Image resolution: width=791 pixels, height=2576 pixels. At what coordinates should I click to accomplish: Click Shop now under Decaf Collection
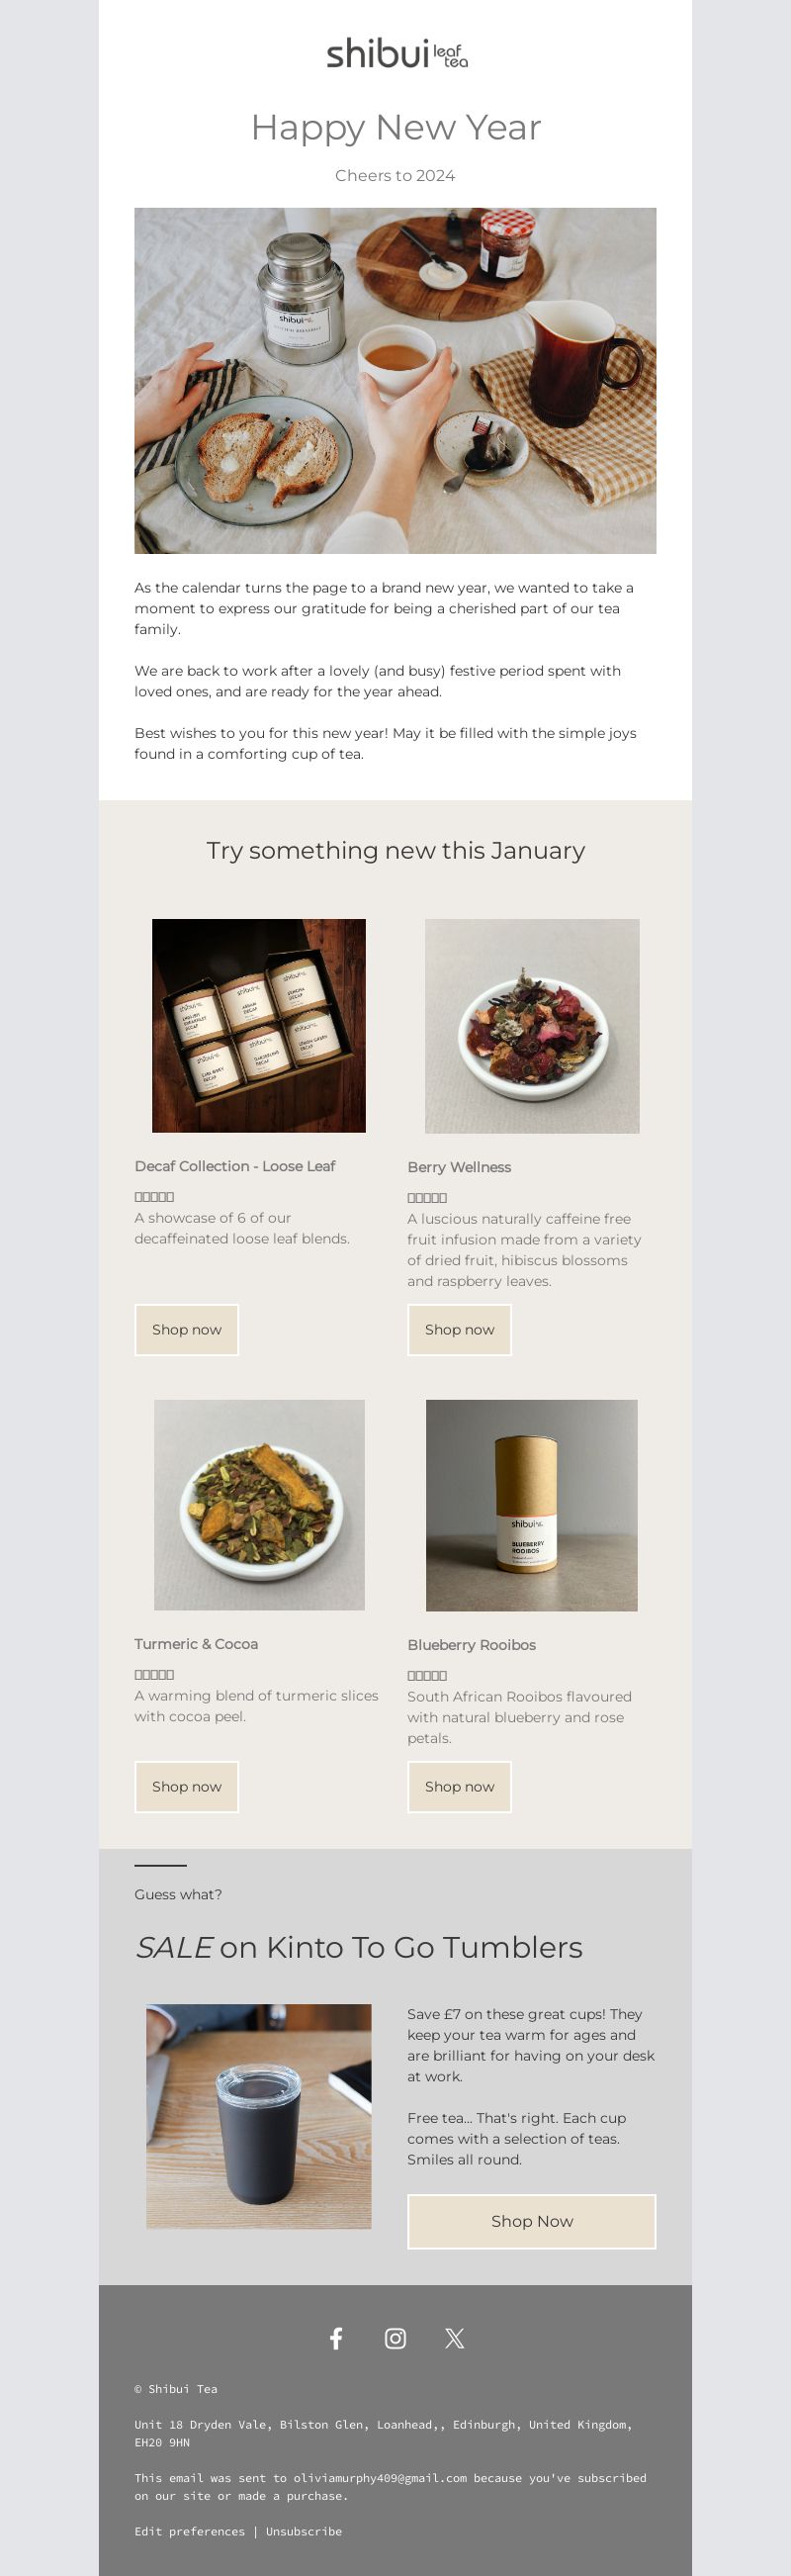click(x=187, y=1330)
